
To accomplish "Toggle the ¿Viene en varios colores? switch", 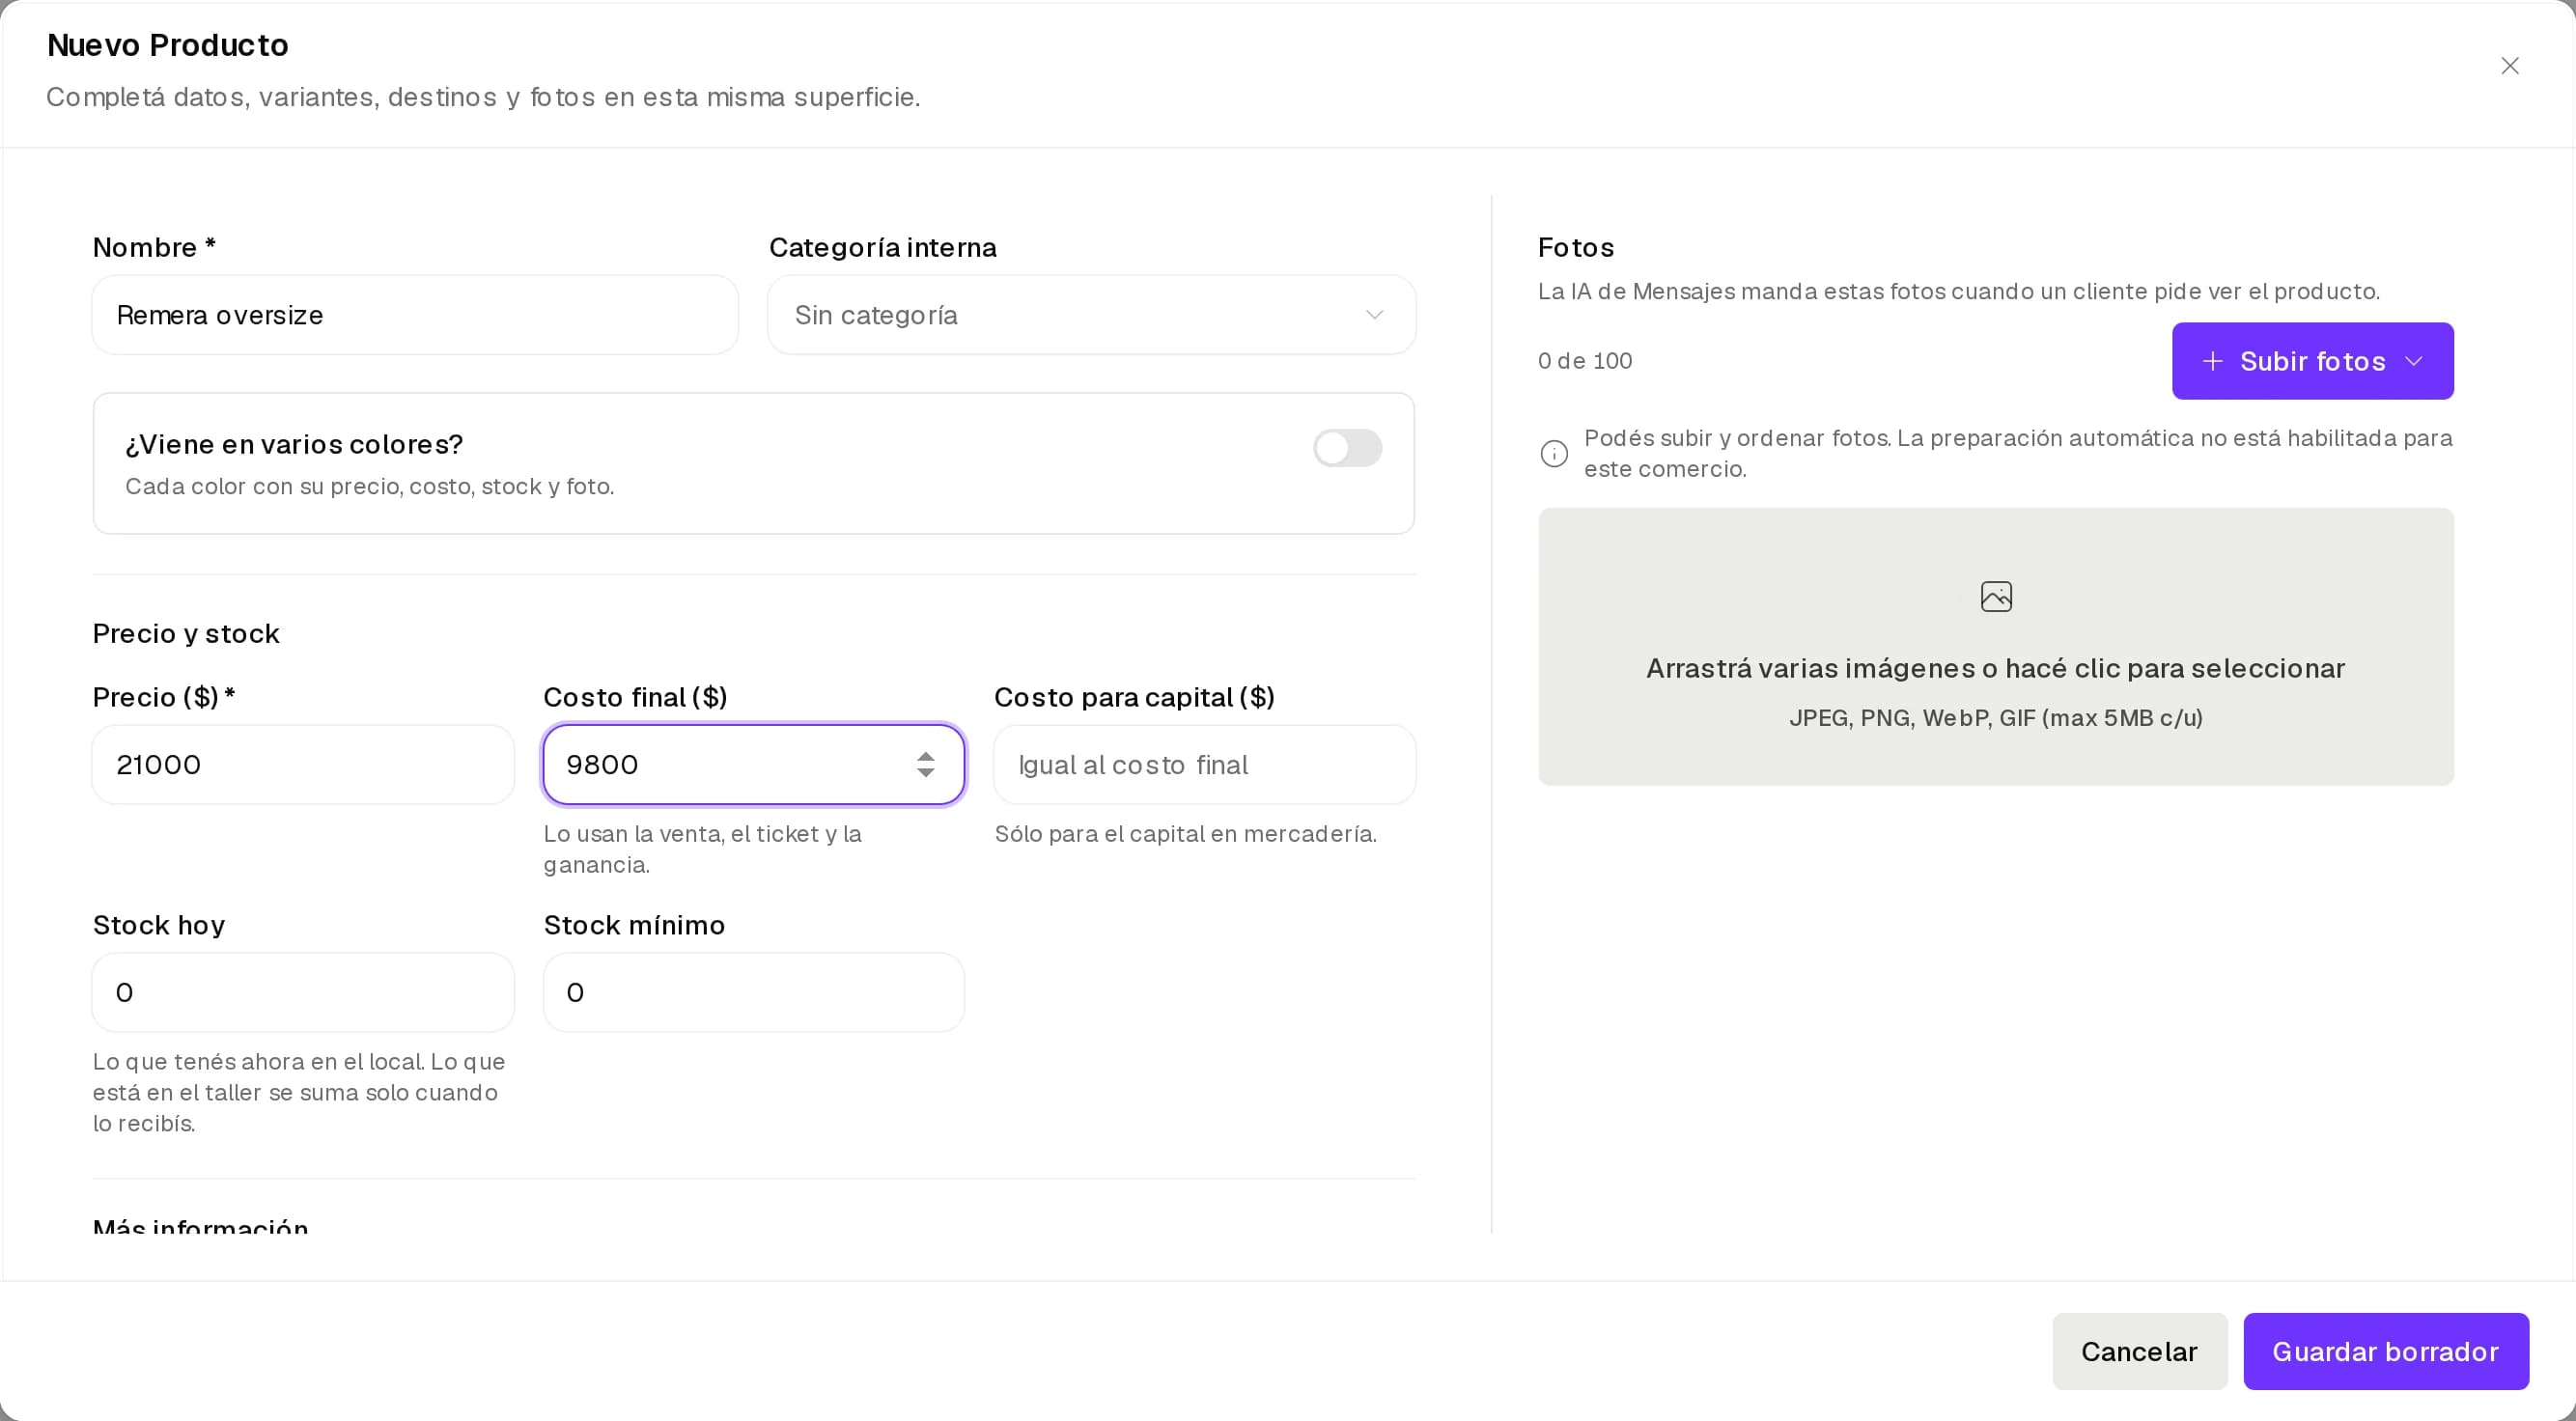I will (x=1347, y=448).
